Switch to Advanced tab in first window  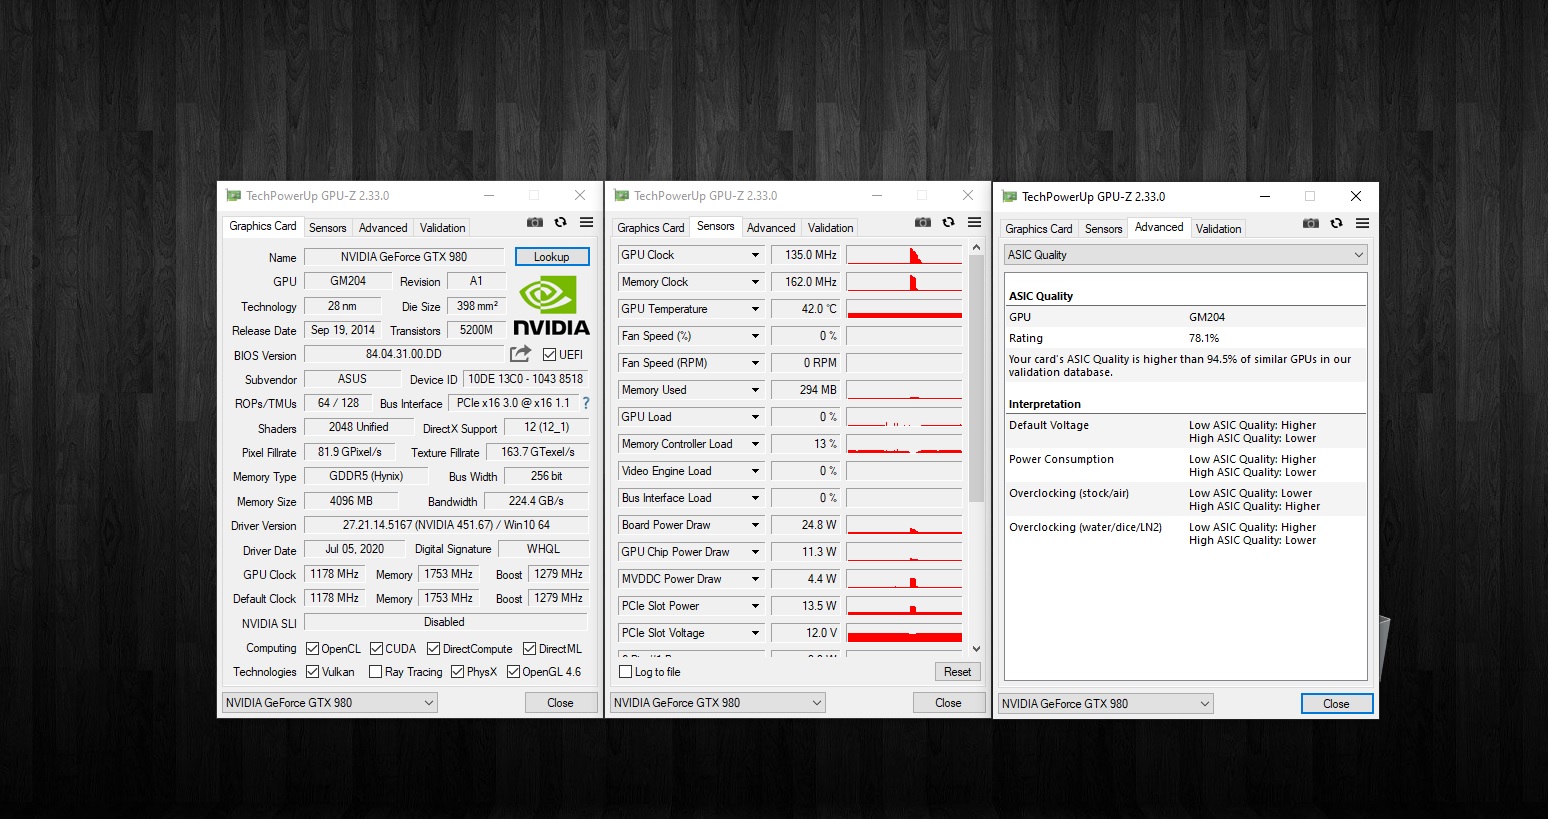click(383, 228)
